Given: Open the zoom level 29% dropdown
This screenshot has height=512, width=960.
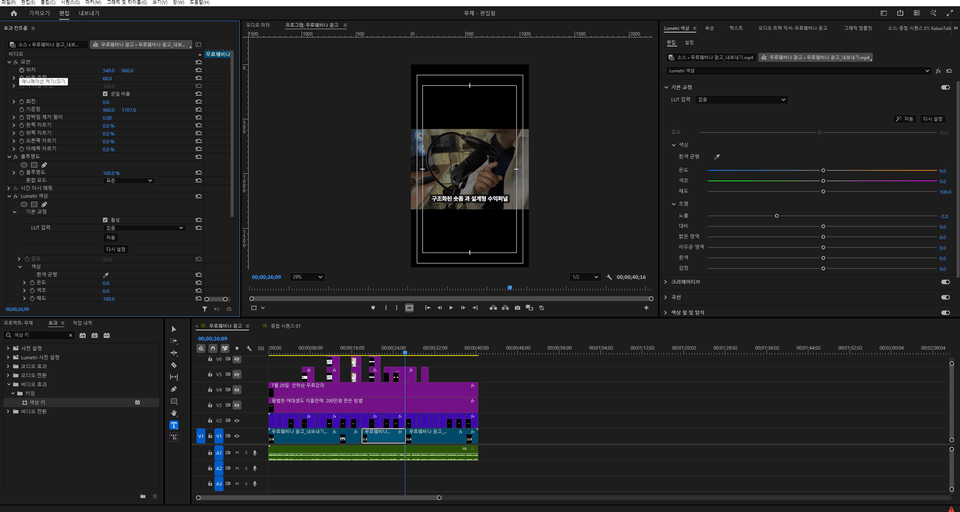Looking at the screenshot, I should [x=307, y=277].
